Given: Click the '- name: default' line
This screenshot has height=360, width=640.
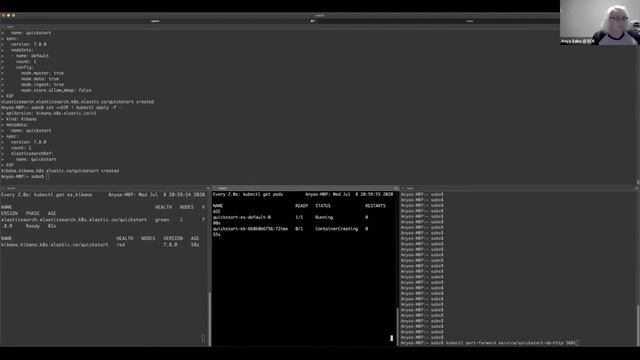Looking at the screenshot, I should point(29,56).
